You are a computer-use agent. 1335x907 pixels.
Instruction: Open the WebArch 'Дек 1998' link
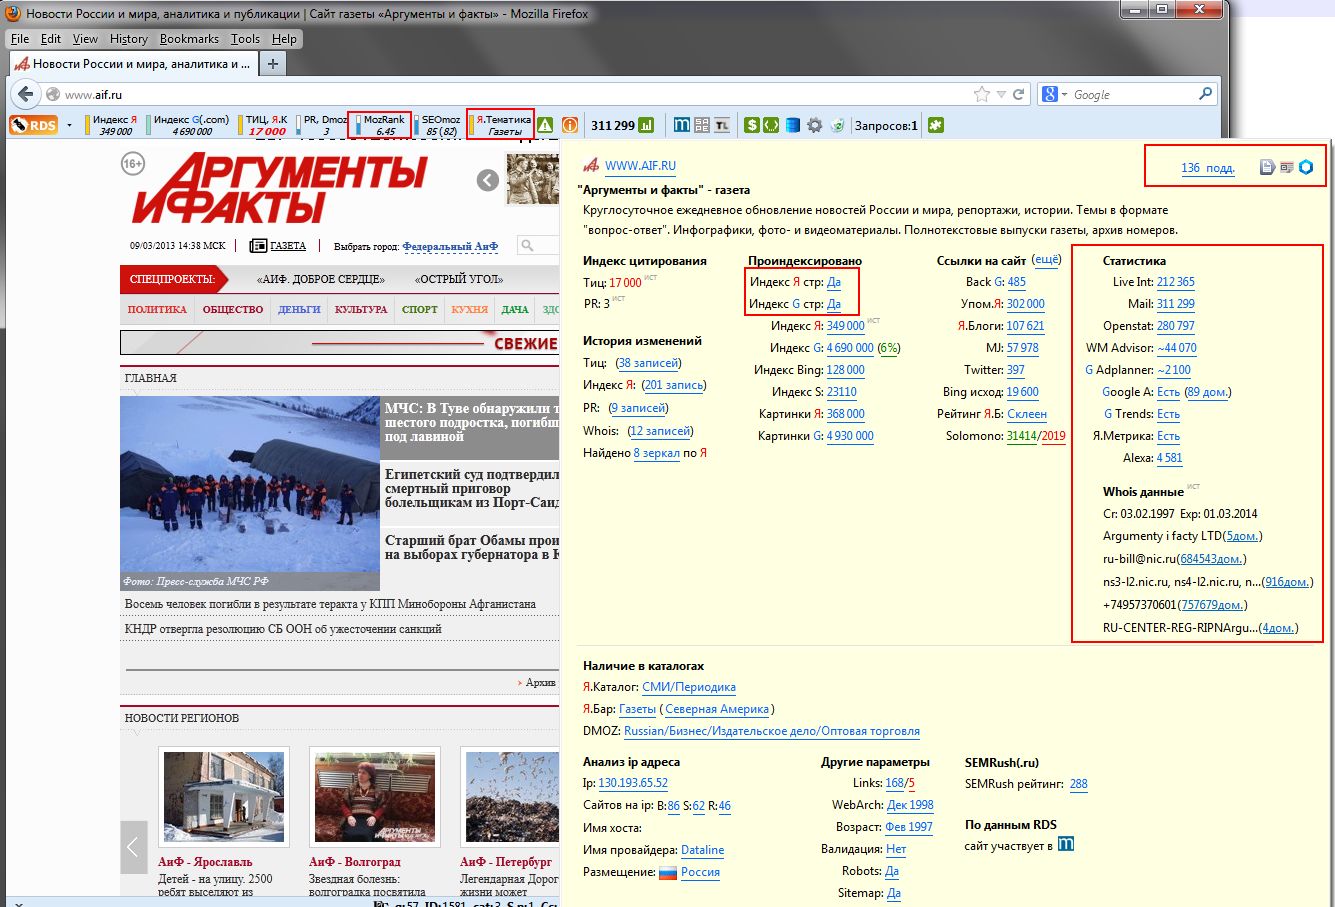910,805
